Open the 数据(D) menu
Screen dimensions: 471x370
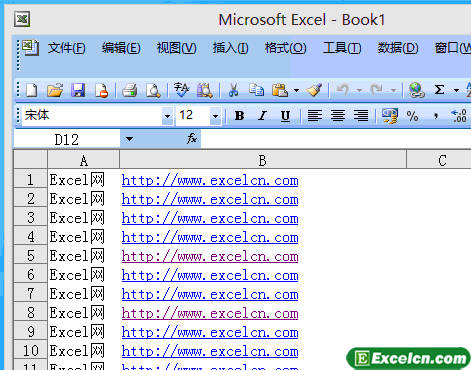[x=398, y=48]
